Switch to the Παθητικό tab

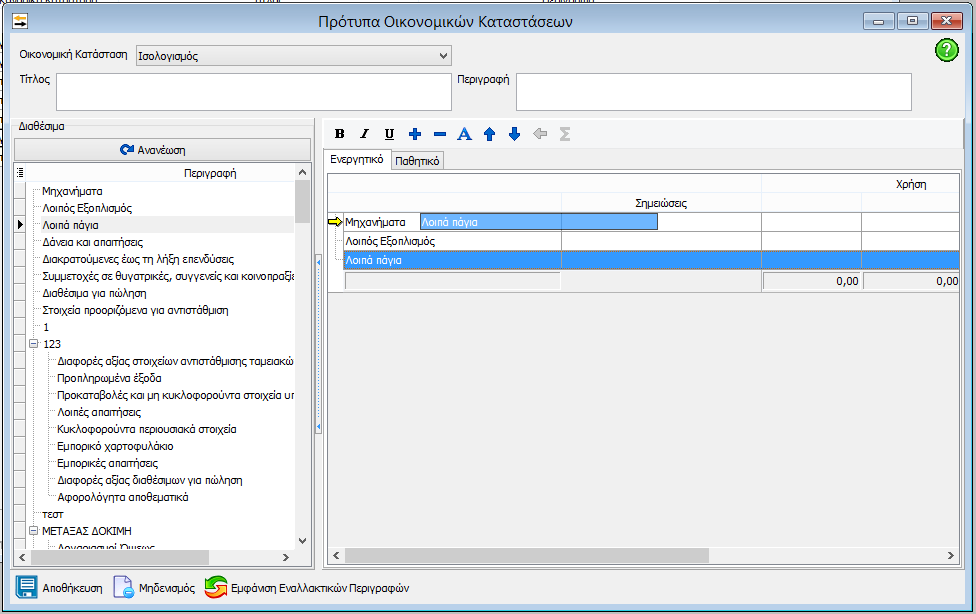click(x=417, y=161)
